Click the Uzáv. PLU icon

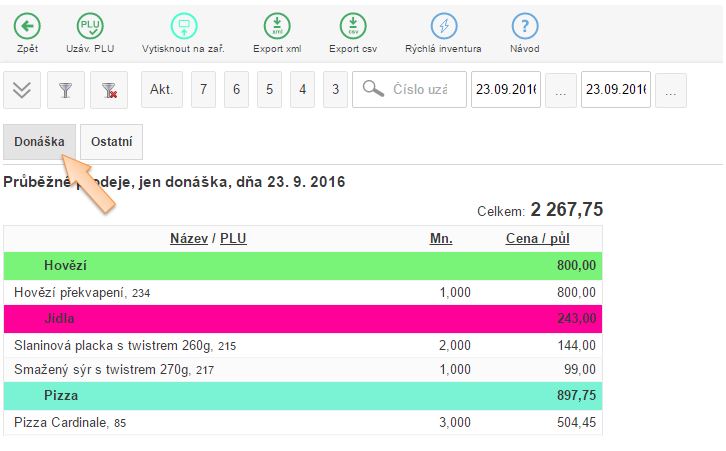pyautogui.click(x=90, y=26)
